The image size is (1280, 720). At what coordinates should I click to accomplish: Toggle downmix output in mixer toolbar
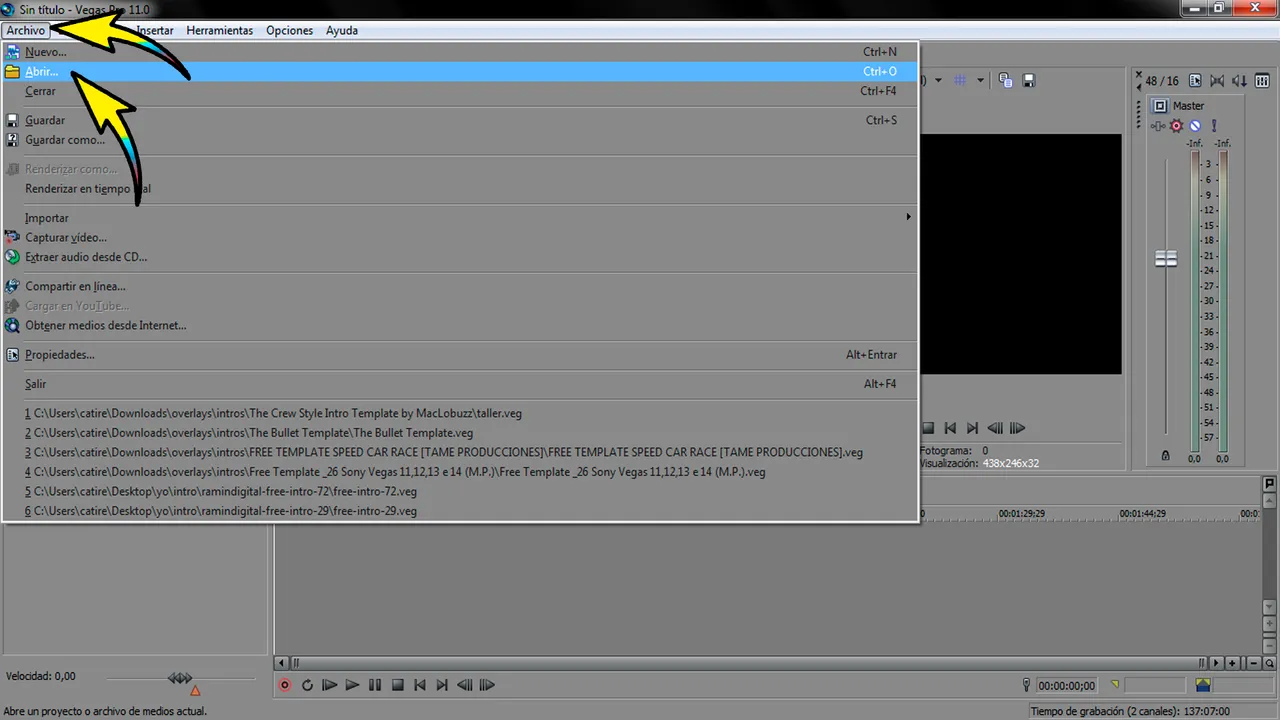pos(1218,81)
